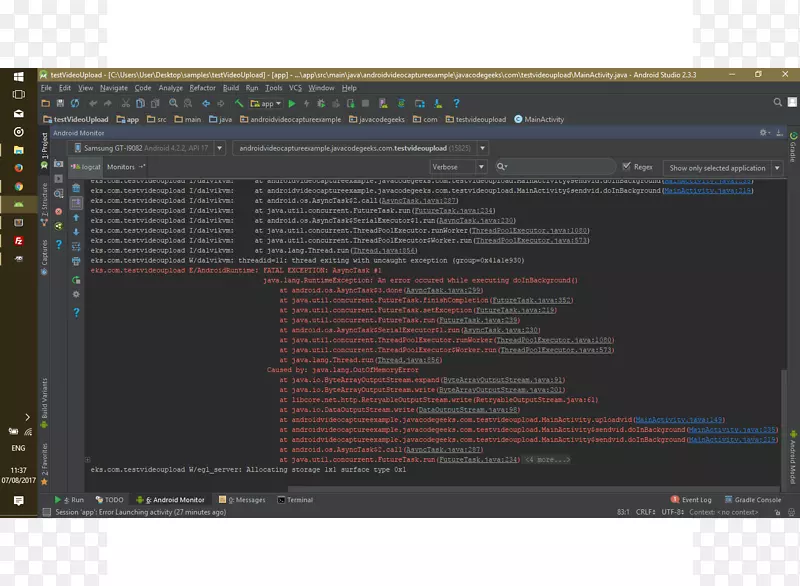800x586 pixels.
Task: Open the Event Log panel
Action: coord(691,500)
